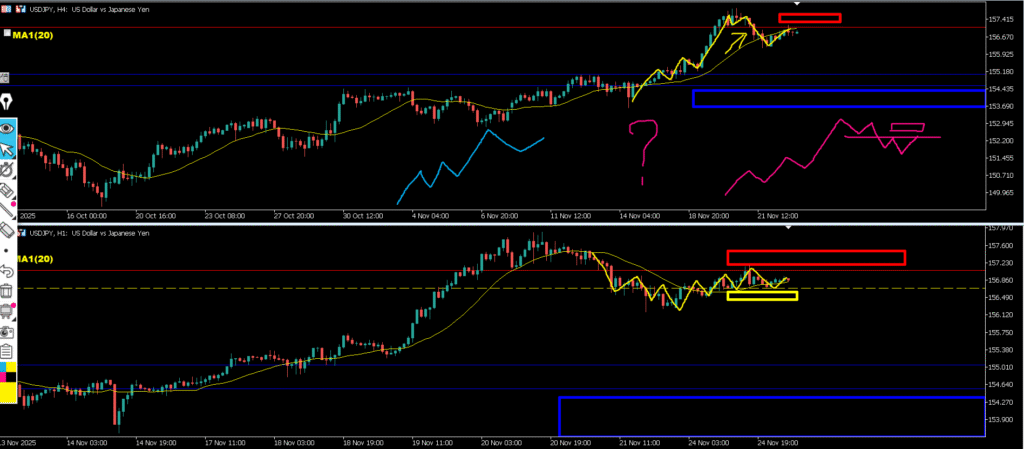Click the 157.415 price scale label
Viewport: 1024px width, 449px height.
[1002, 20]
